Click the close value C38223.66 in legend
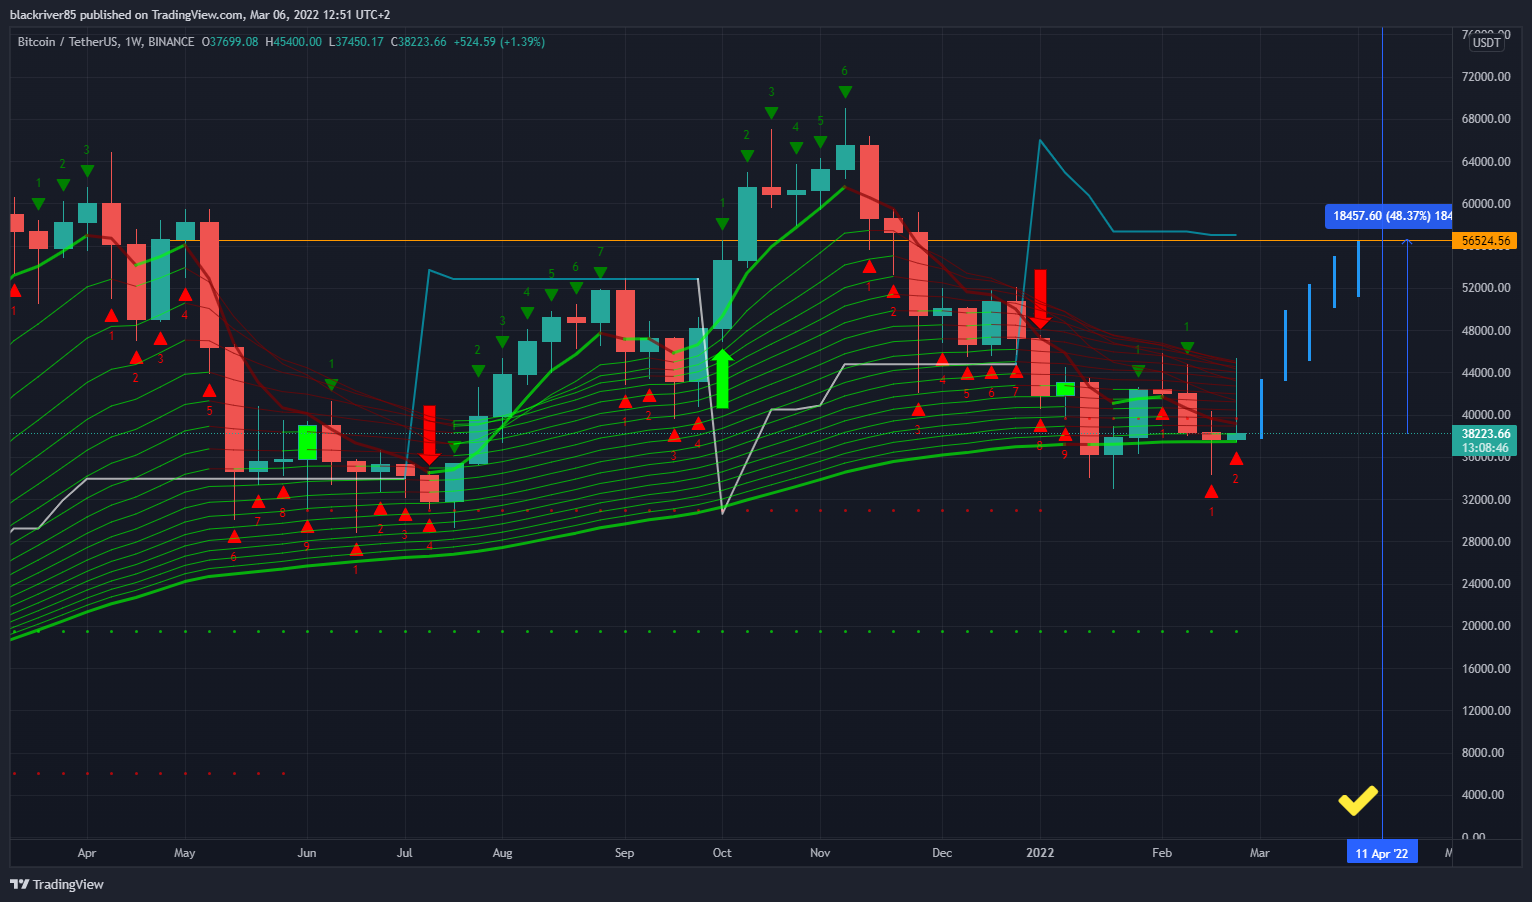 [x=418, y=42]
